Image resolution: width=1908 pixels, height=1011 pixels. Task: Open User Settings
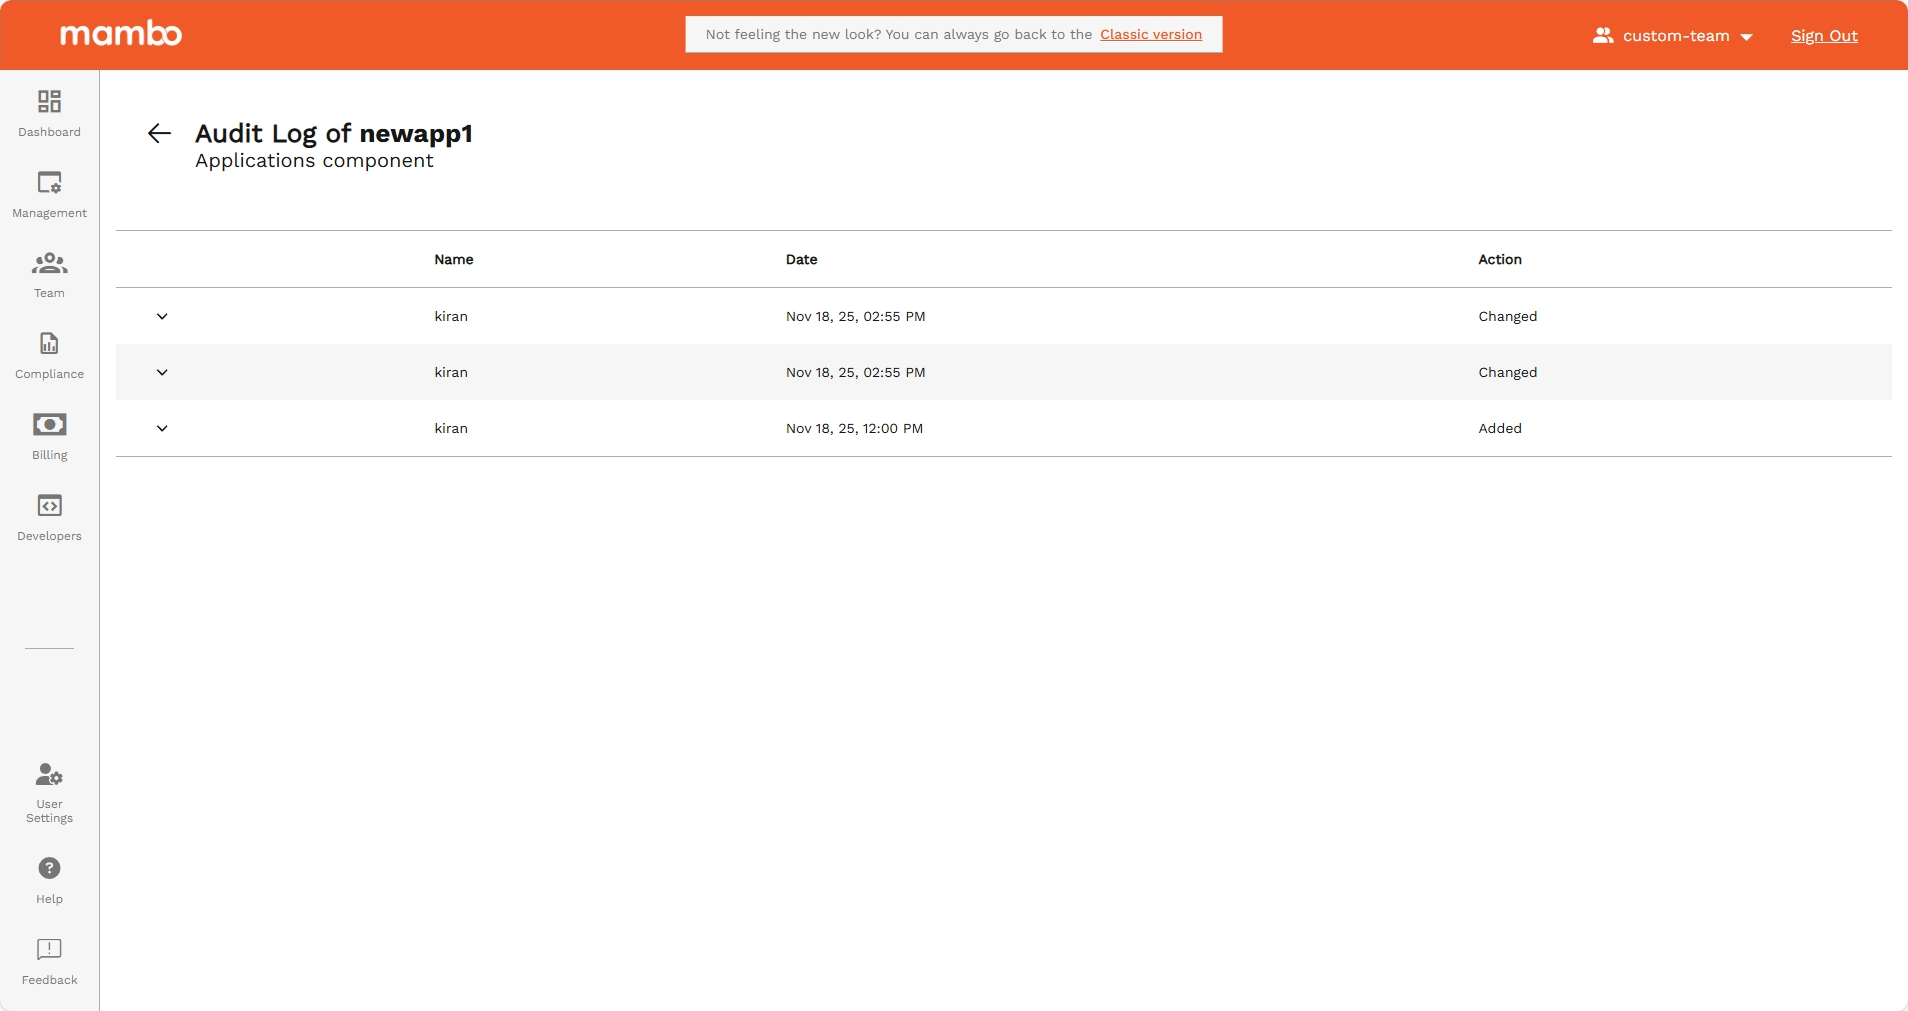48,790
